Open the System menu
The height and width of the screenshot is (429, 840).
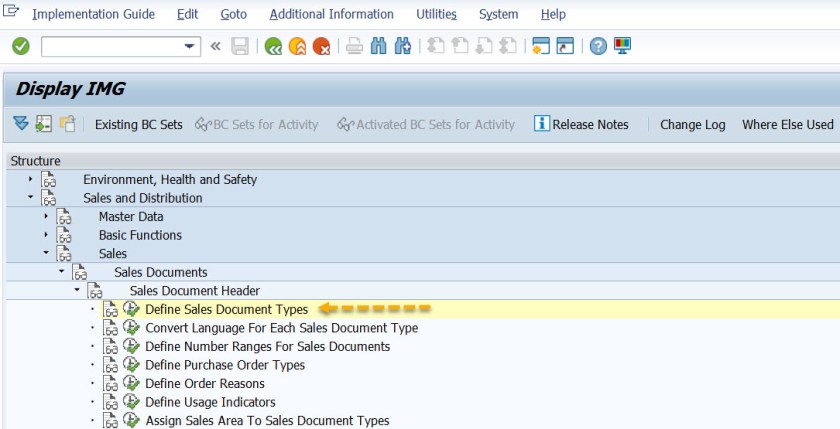point(499,14)
